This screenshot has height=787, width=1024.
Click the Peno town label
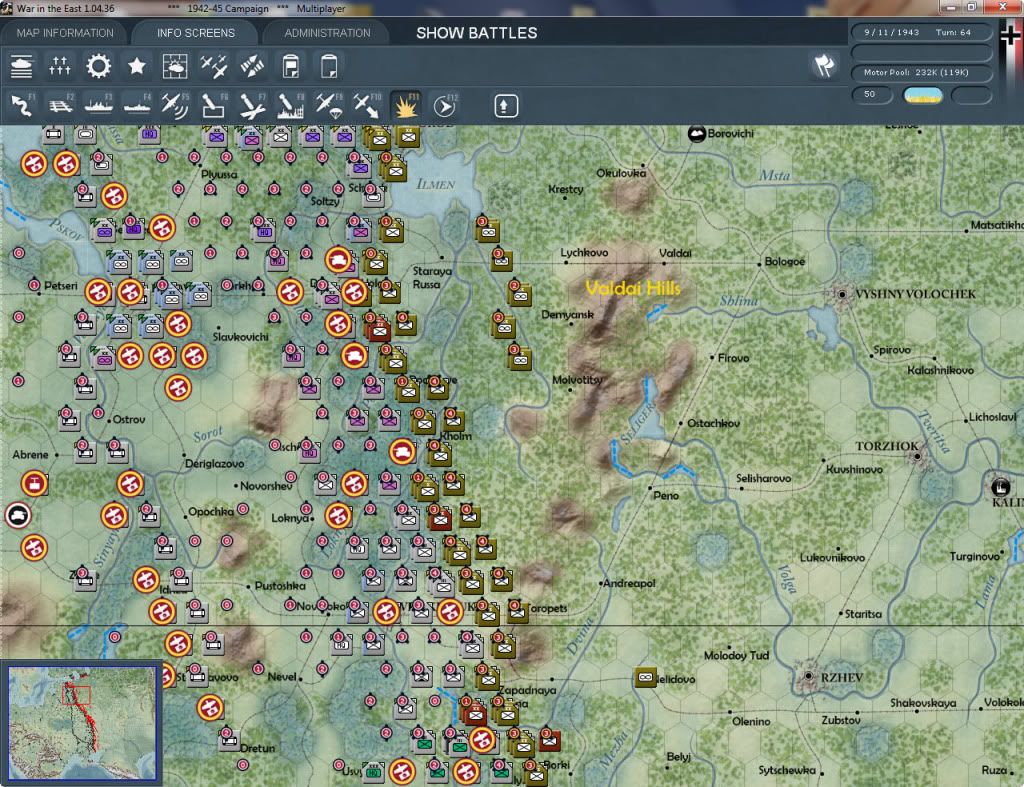666,496
